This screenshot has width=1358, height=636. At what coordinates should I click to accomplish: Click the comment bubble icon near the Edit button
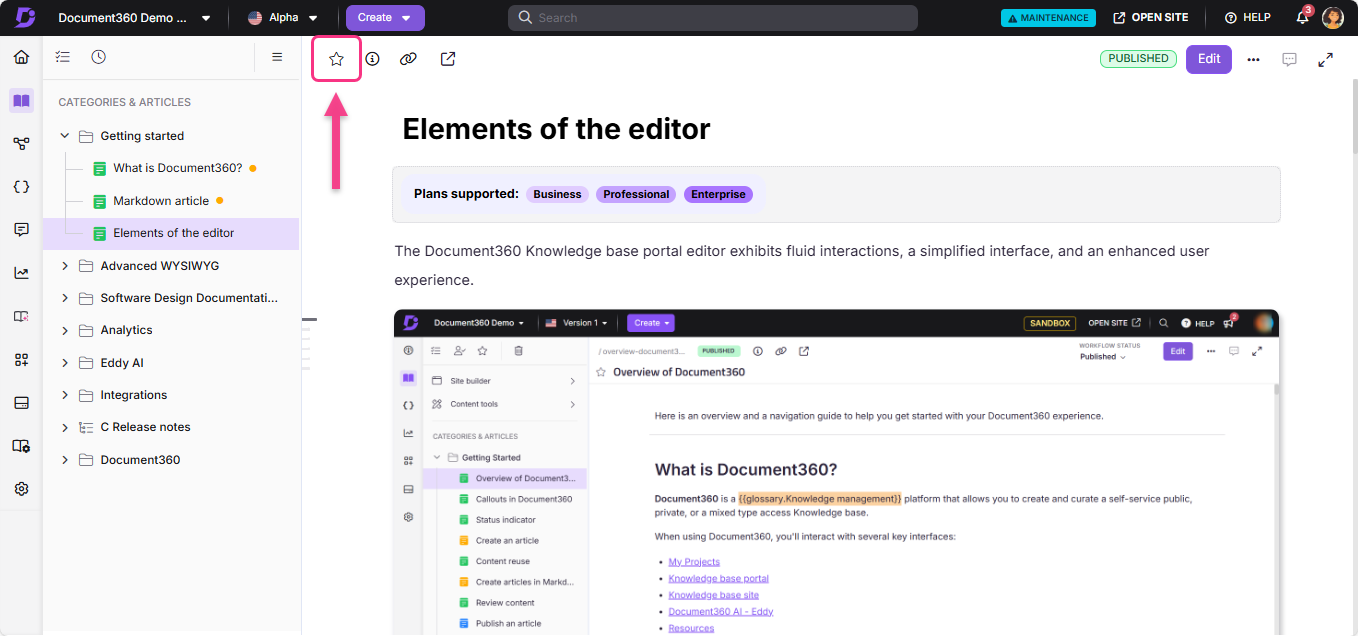(1290, 59)
